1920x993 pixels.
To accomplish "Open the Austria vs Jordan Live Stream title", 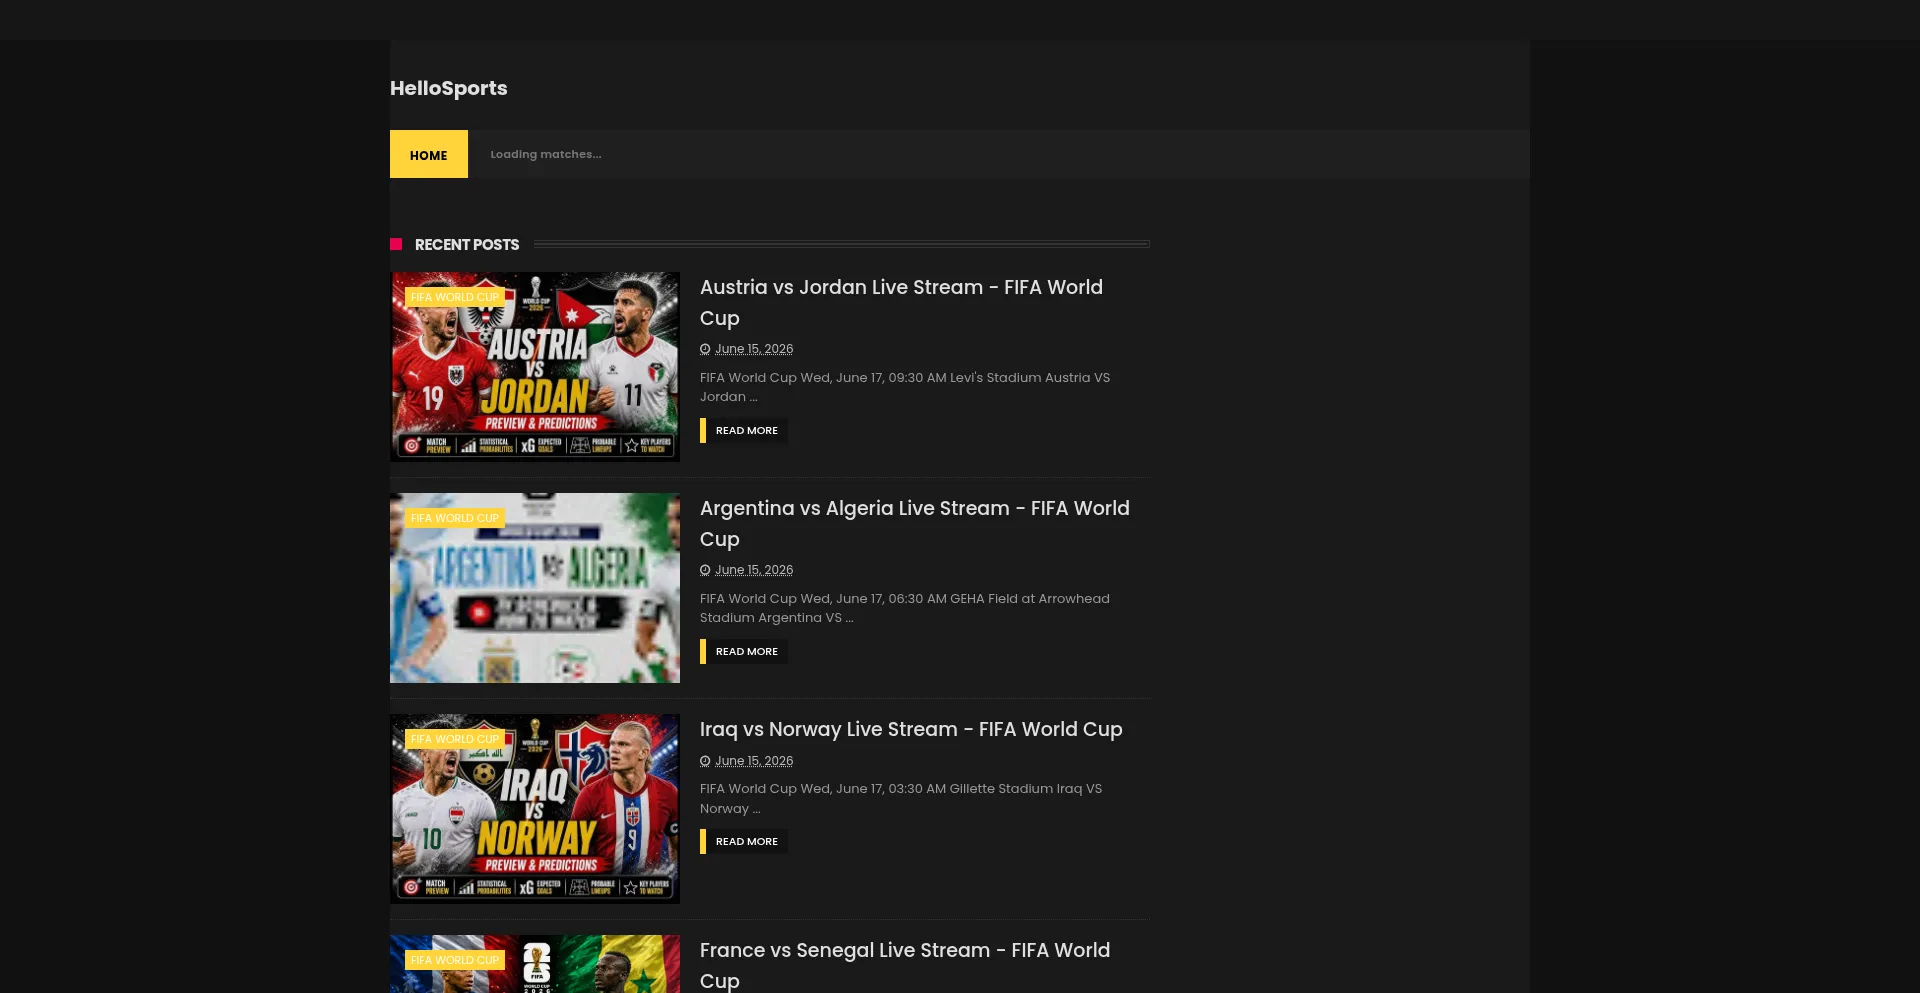I will (x=901, y=302).
